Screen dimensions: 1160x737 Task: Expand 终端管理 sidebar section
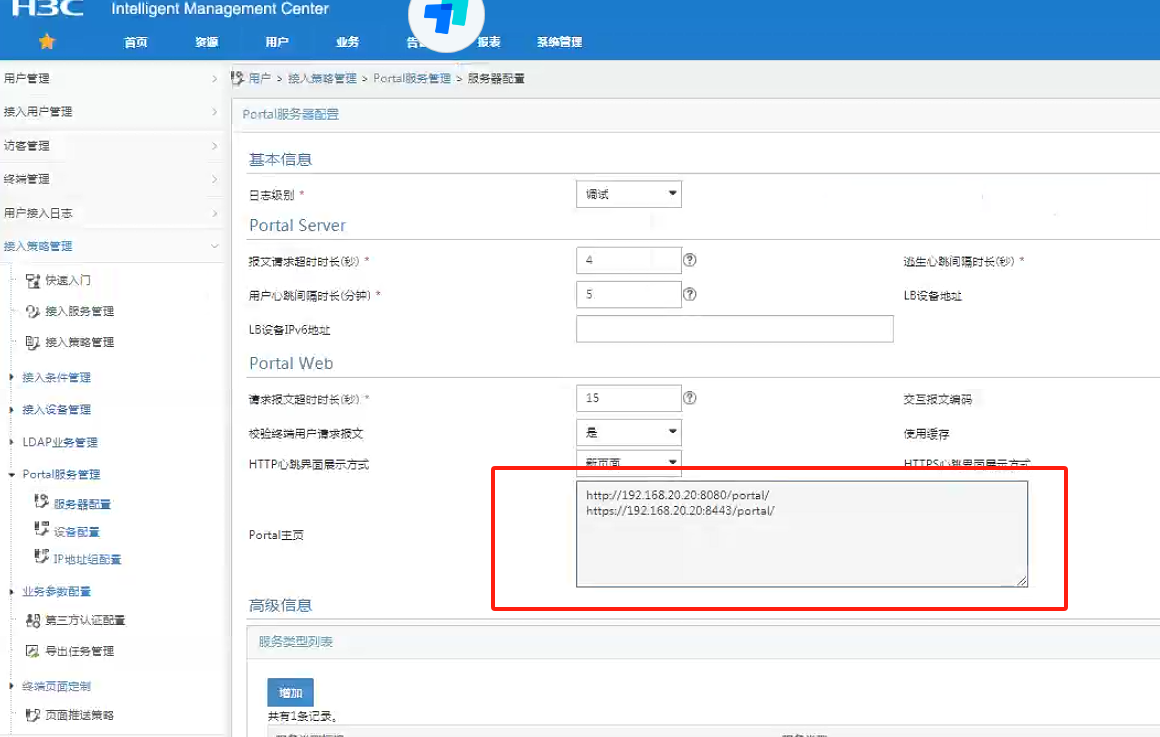(112, 179)
